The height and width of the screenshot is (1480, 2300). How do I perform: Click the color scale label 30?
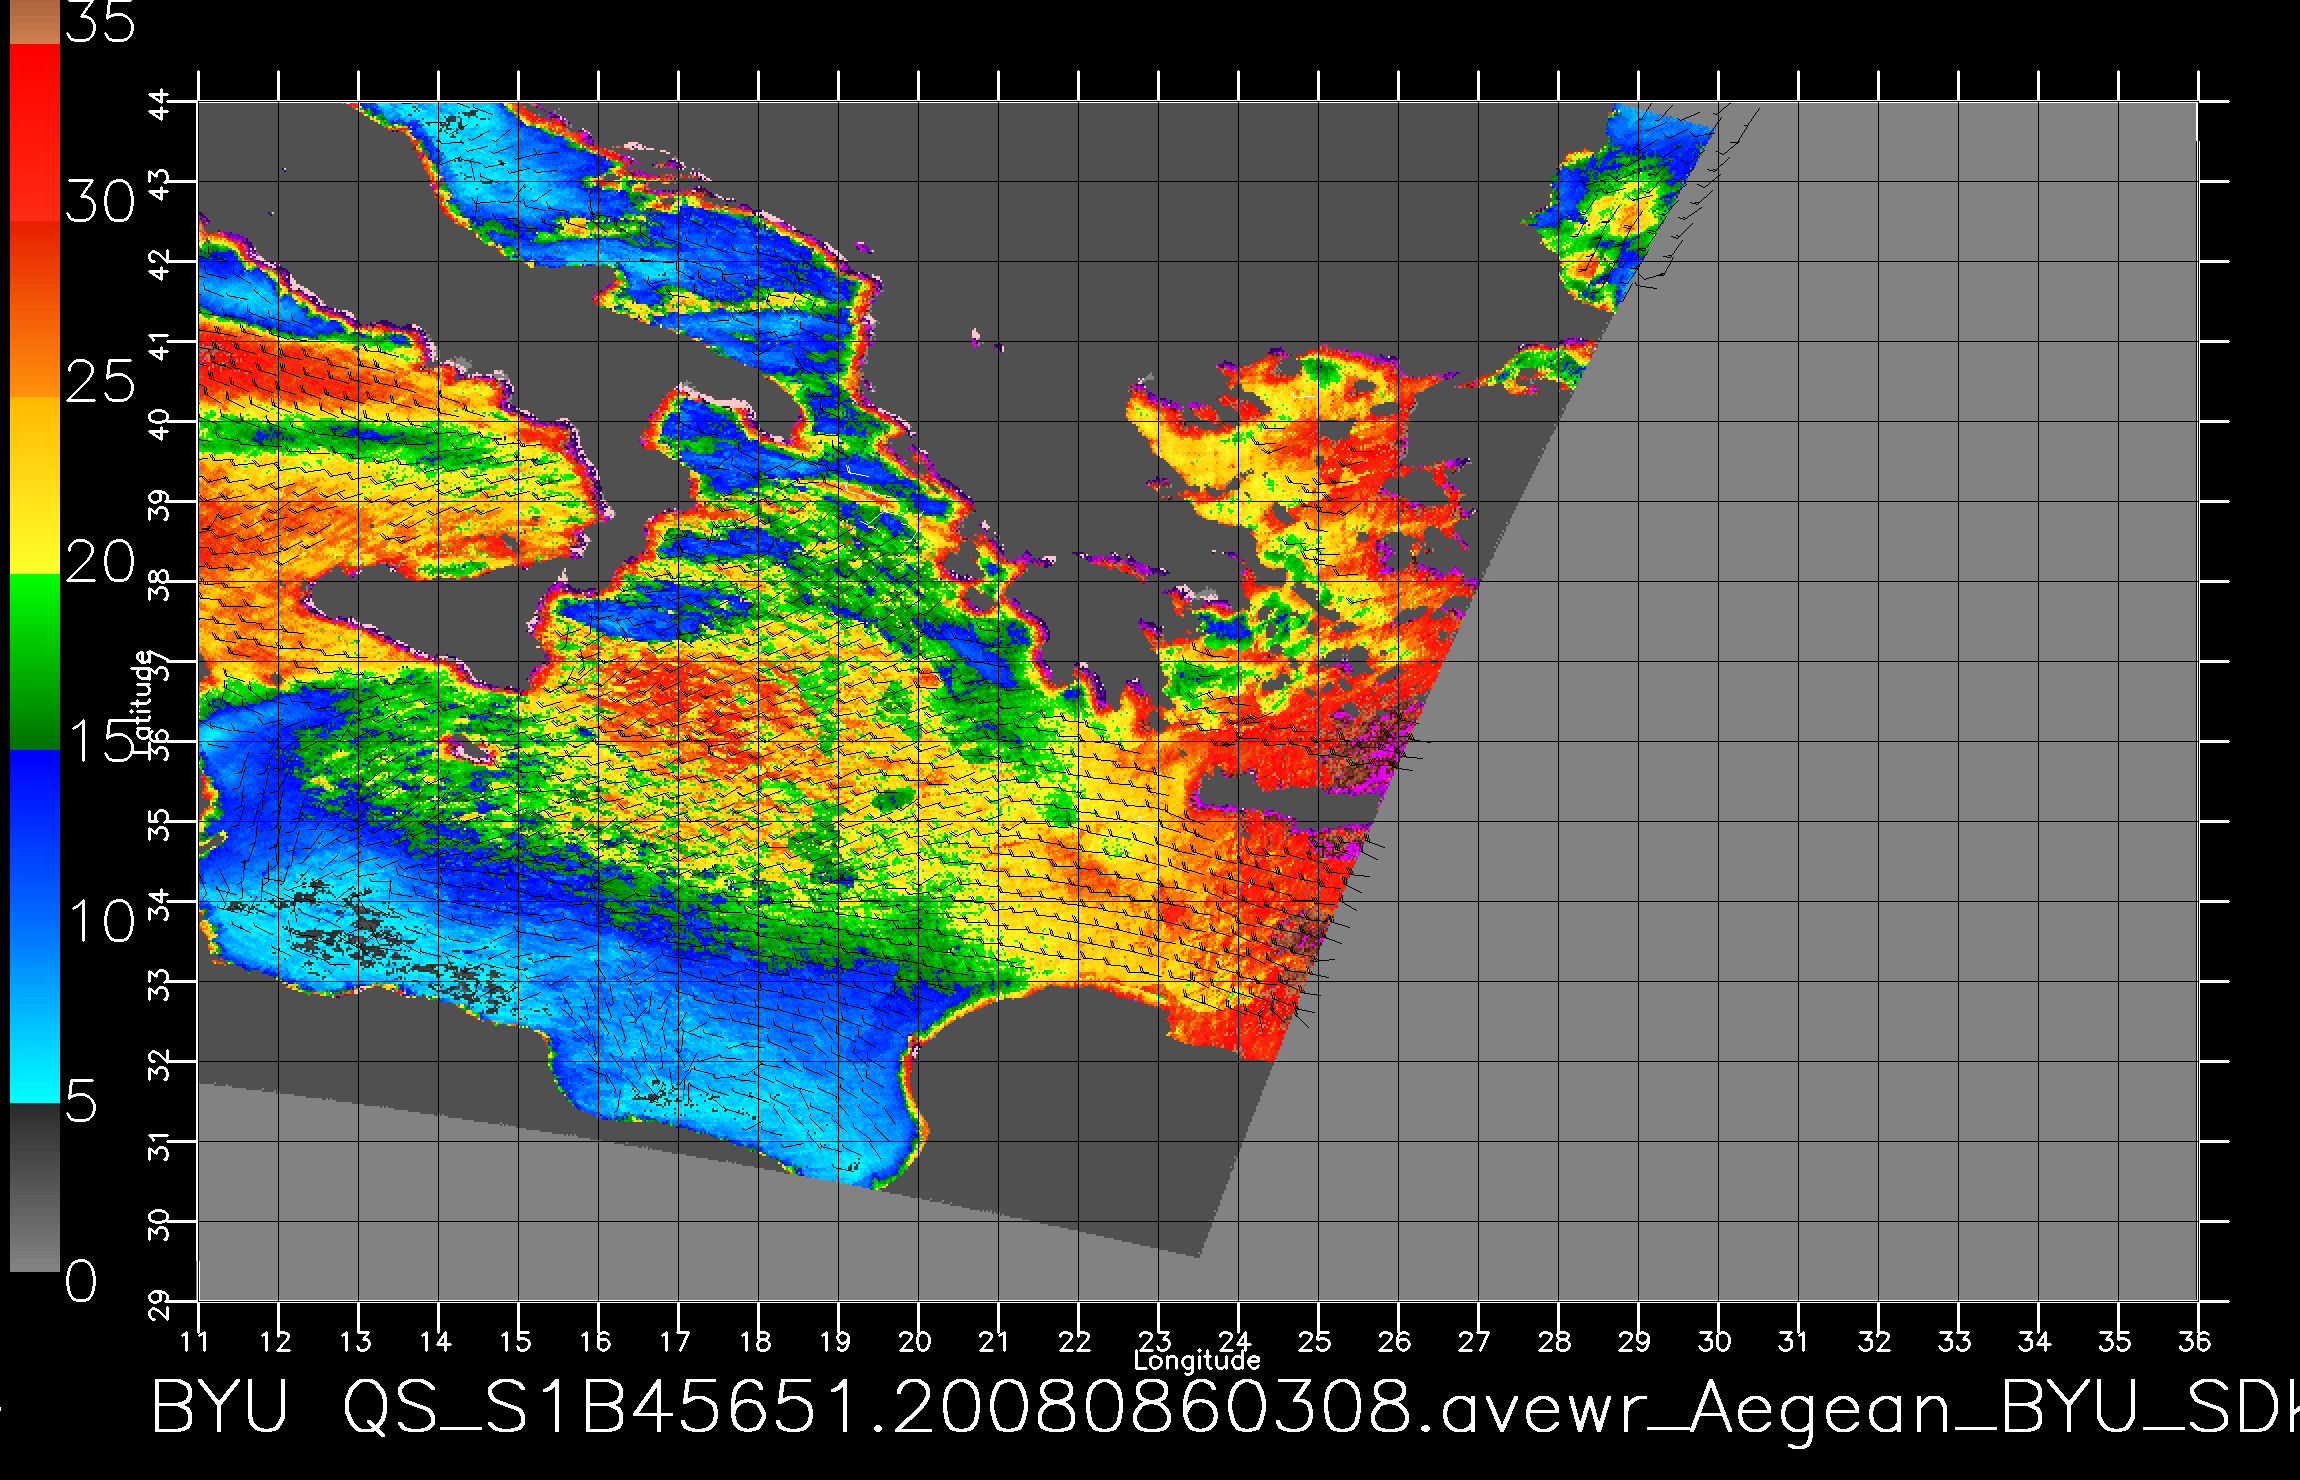(x=100, y=203)
